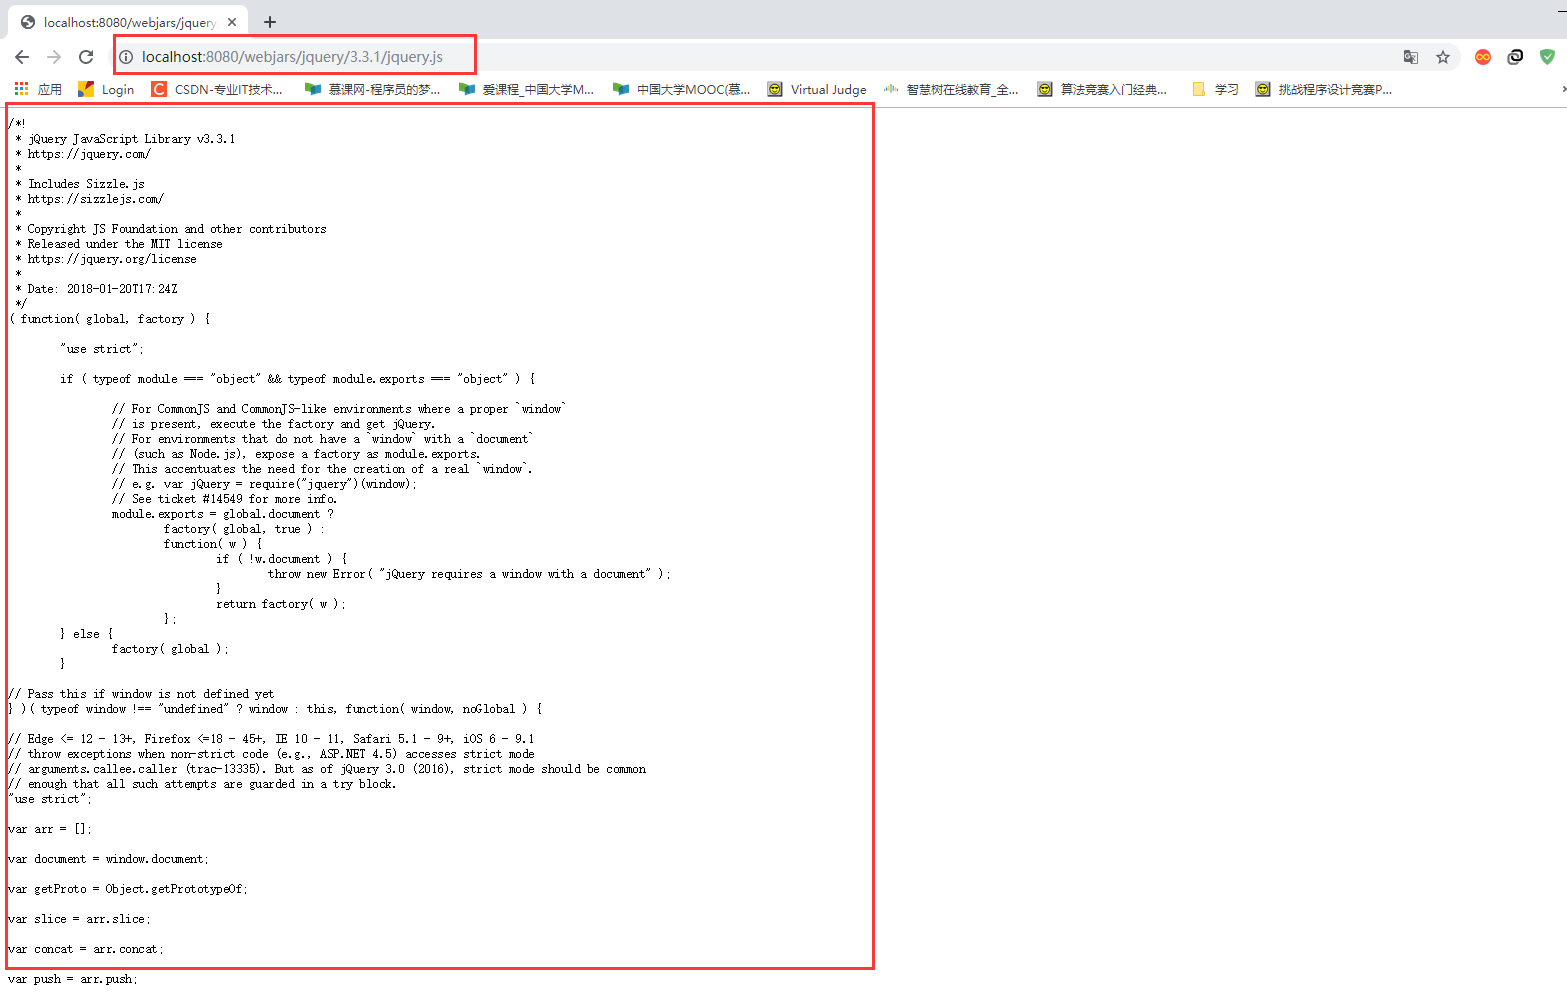Click the red infinity extension icon
Image resolution: width=1567 pixels, height=1001 pixels.
(x=1482, y=58)
